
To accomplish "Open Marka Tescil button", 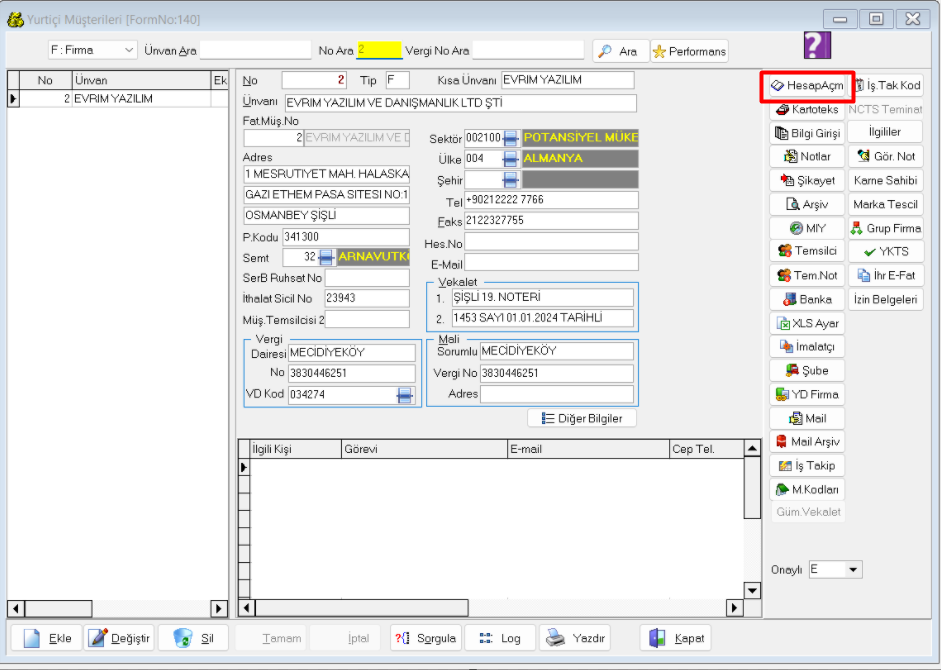I will [886, 205].
